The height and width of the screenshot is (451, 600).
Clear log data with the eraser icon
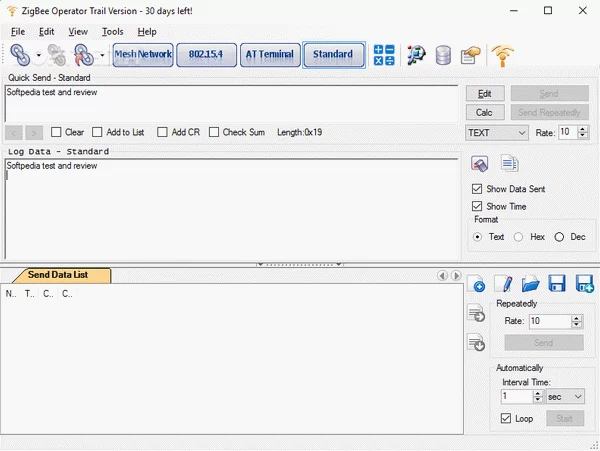click(x=480, y=164)
